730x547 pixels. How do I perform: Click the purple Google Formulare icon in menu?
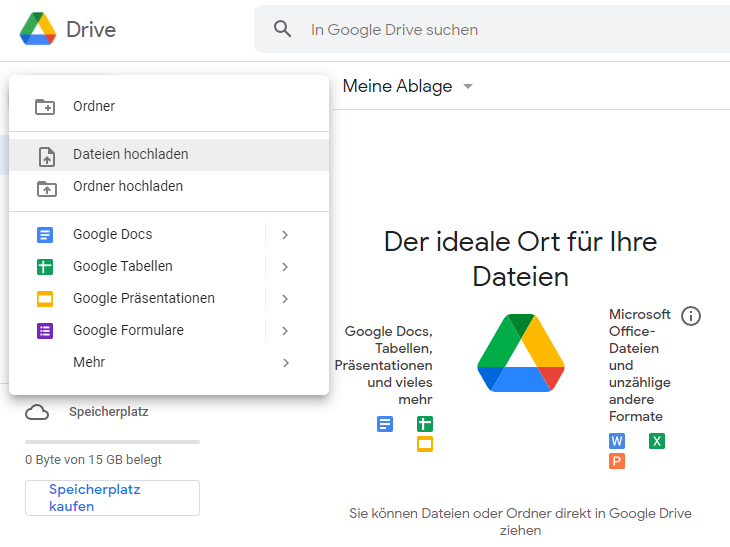click(45, 331)
